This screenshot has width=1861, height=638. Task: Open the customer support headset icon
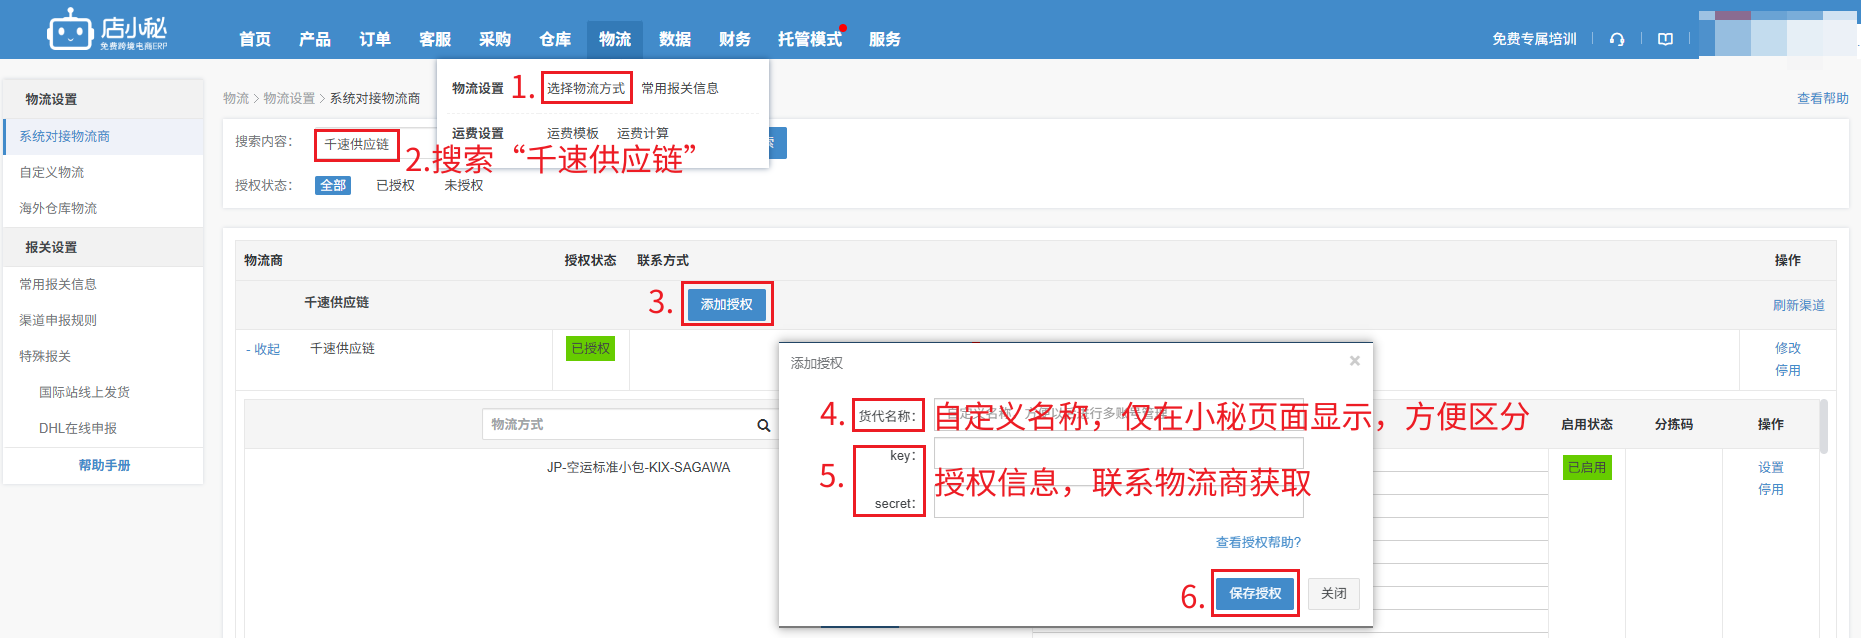[1617, 39]
